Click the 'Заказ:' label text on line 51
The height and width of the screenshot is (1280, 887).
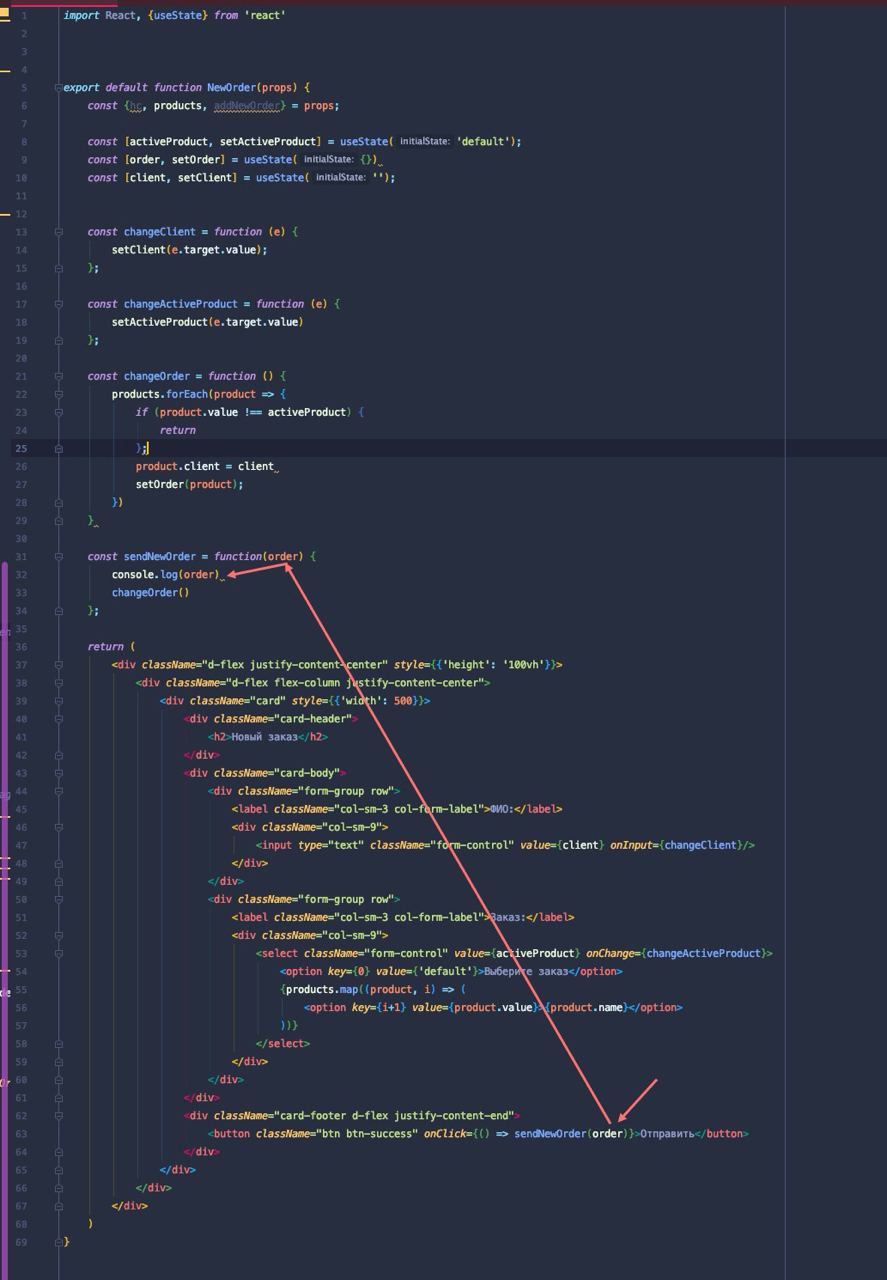click(x=506, y=917)
